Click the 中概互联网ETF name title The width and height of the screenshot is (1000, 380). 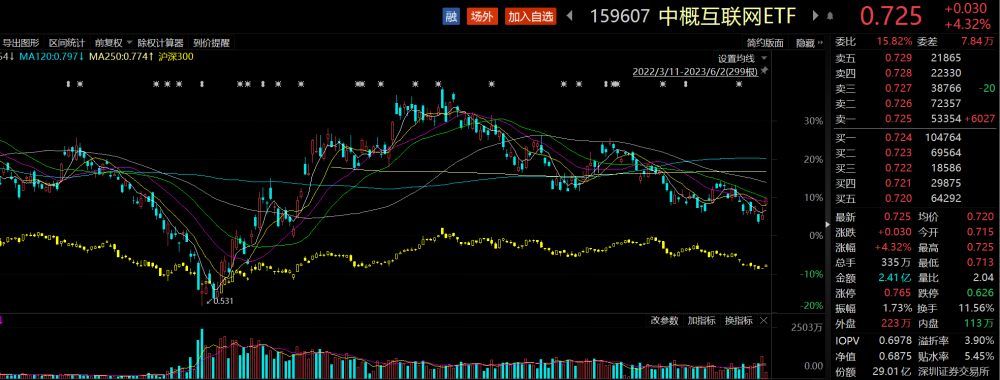point(727,17)
